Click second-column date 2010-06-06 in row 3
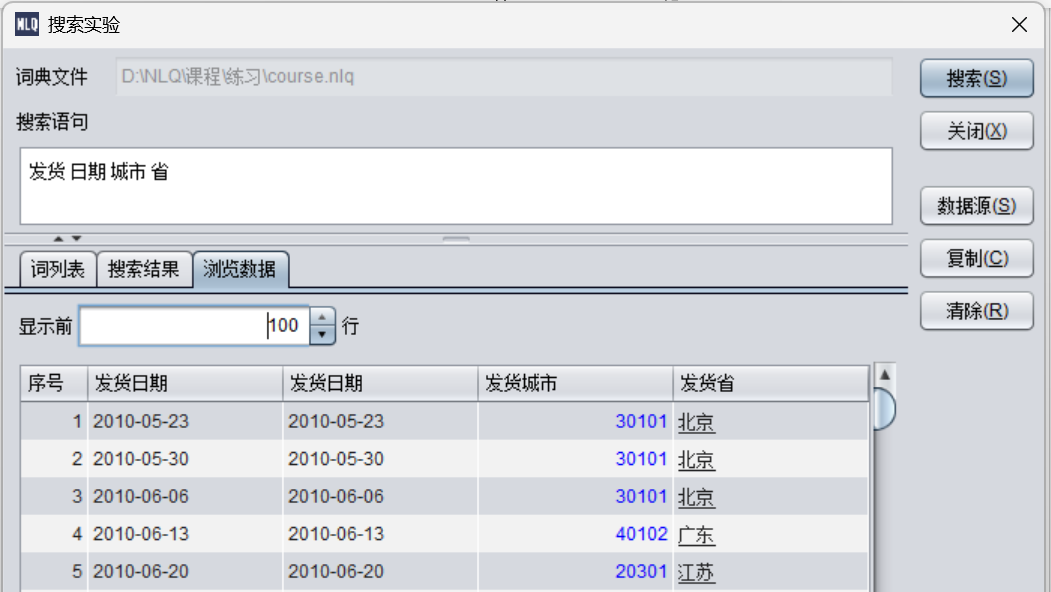This screenshot has width=1051, height=592. pyautogui.click(x=336, y=496)
